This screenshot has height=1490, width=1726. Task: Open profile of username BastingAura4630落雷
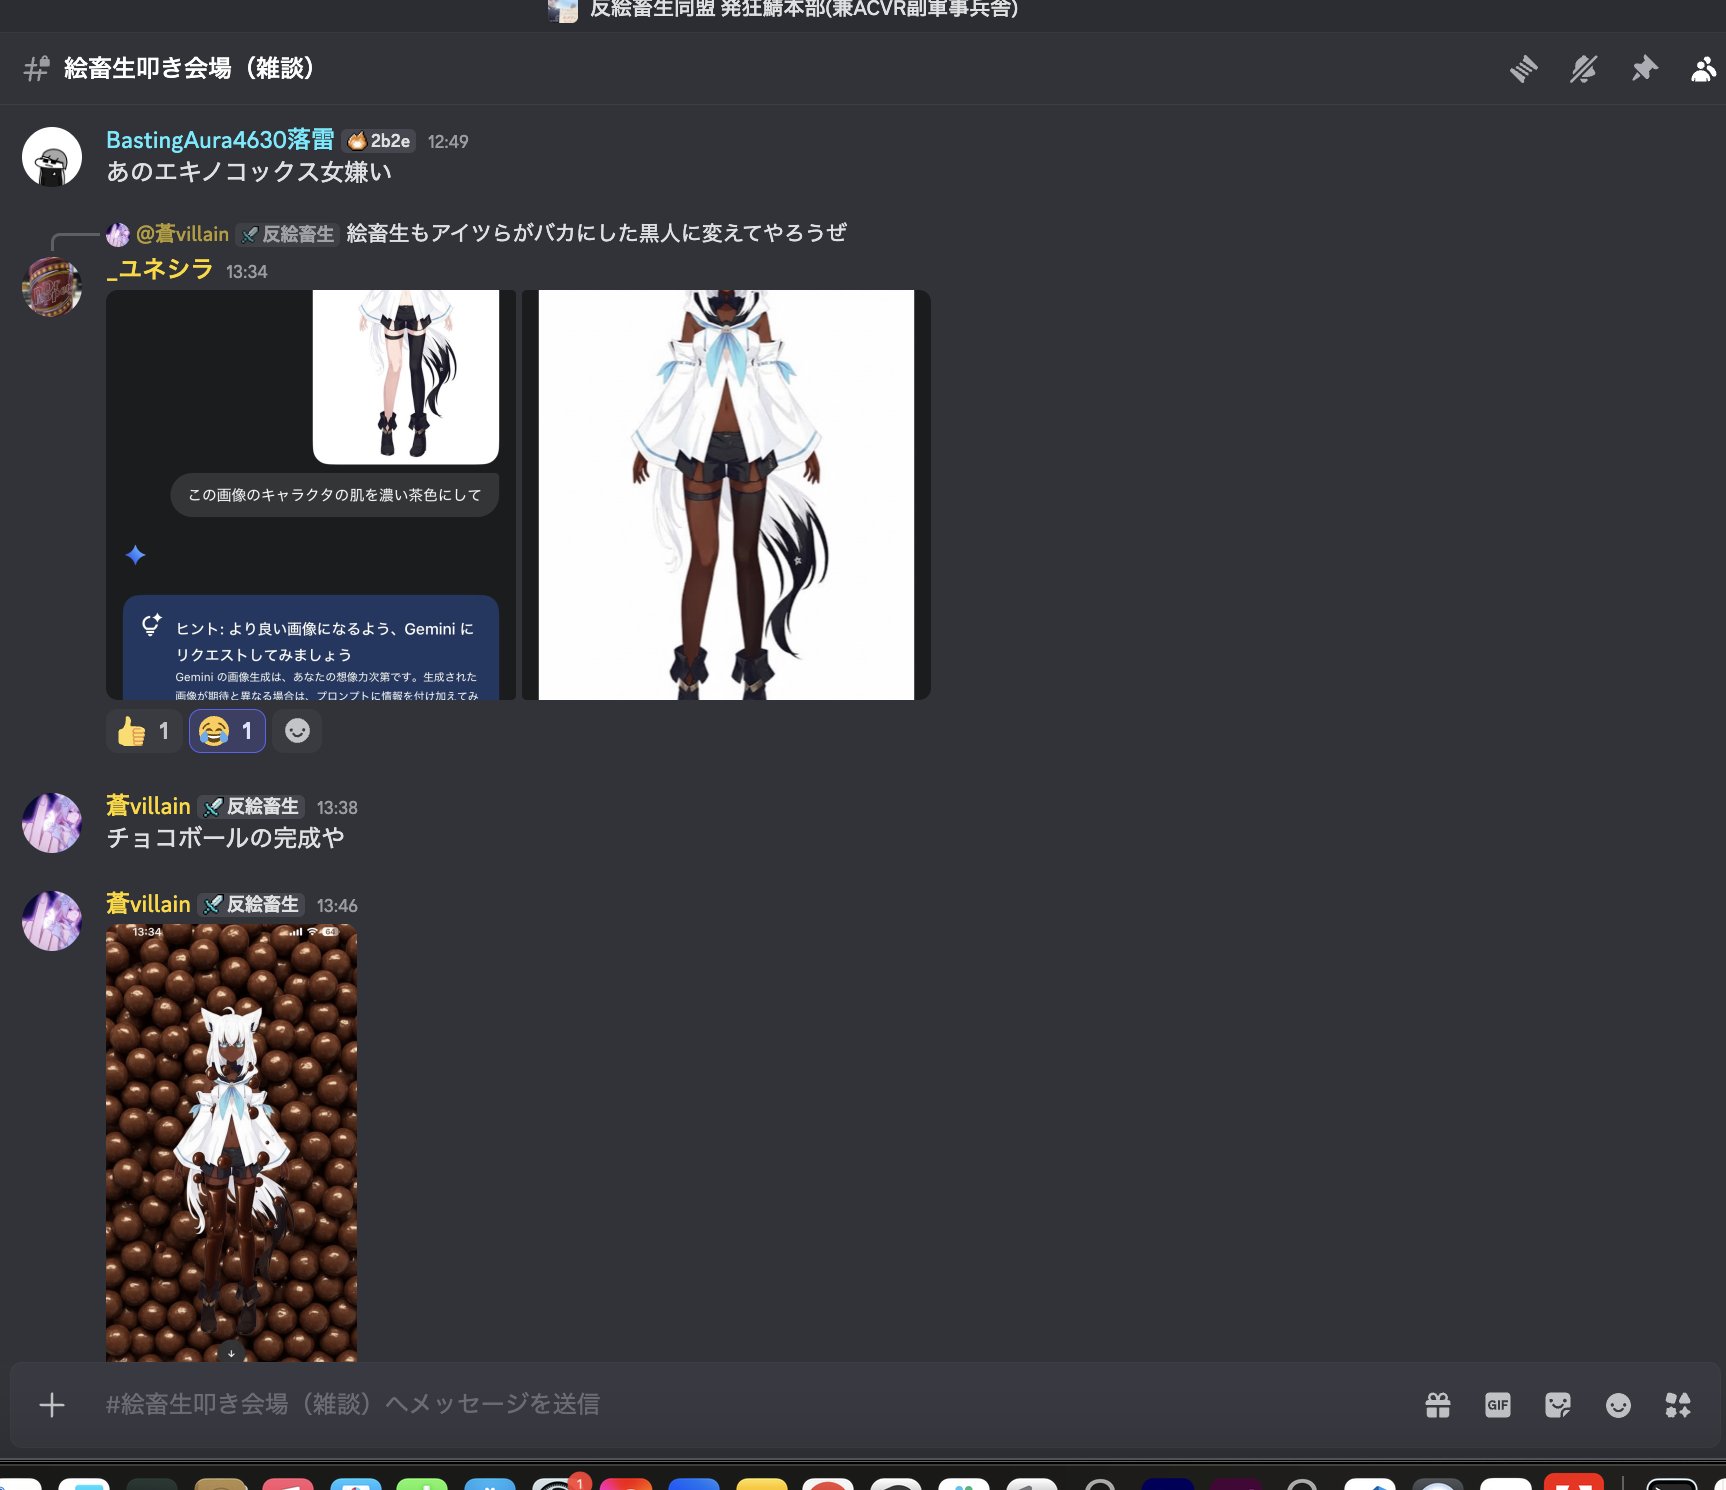[220, 140]
